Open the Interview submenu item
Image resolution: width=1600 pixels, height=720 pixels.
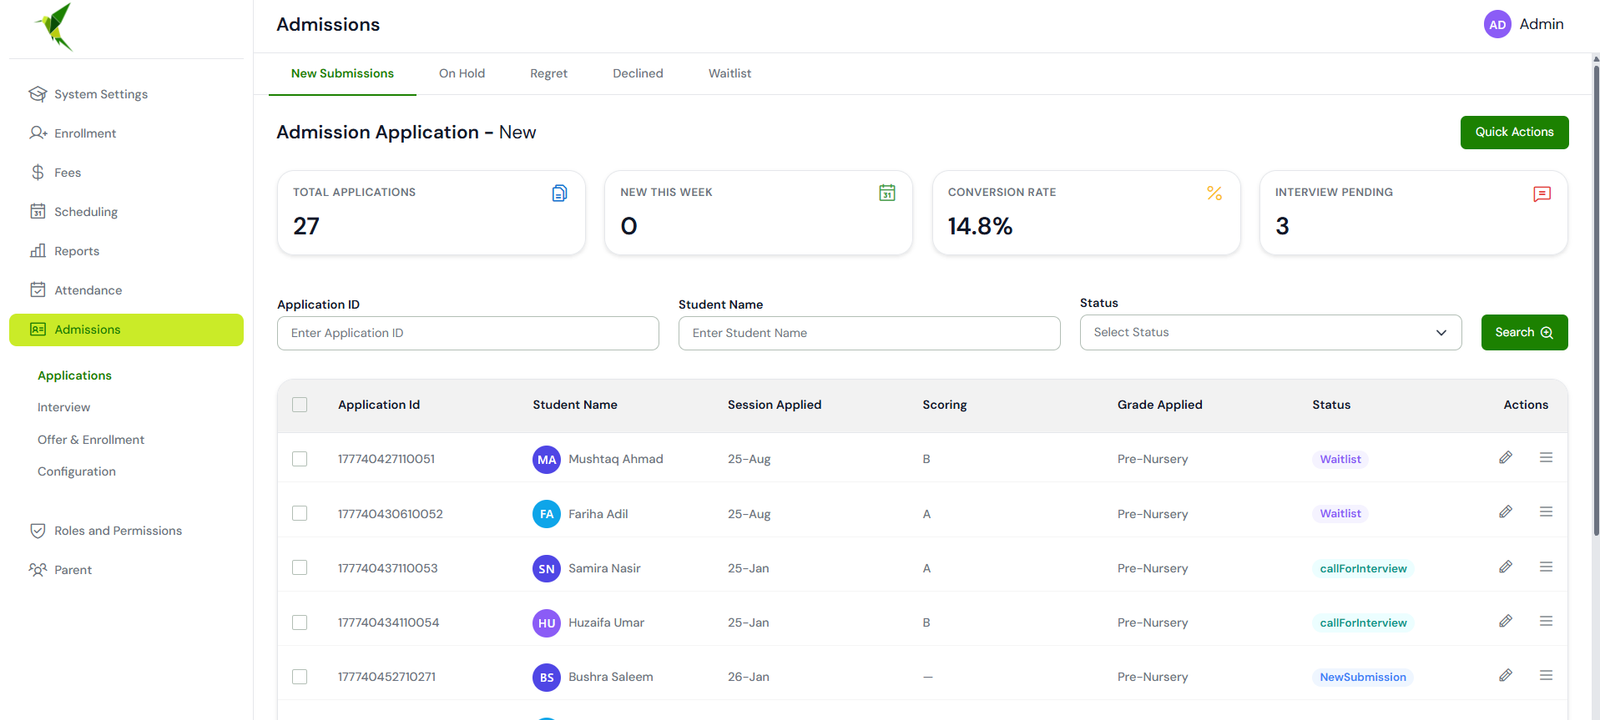tap(64, 408)
